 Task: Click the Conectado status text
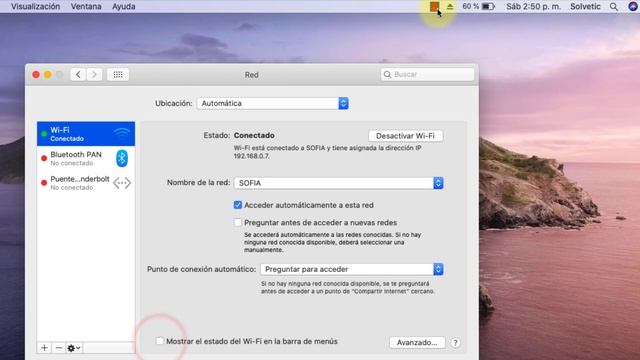point(254,135)
